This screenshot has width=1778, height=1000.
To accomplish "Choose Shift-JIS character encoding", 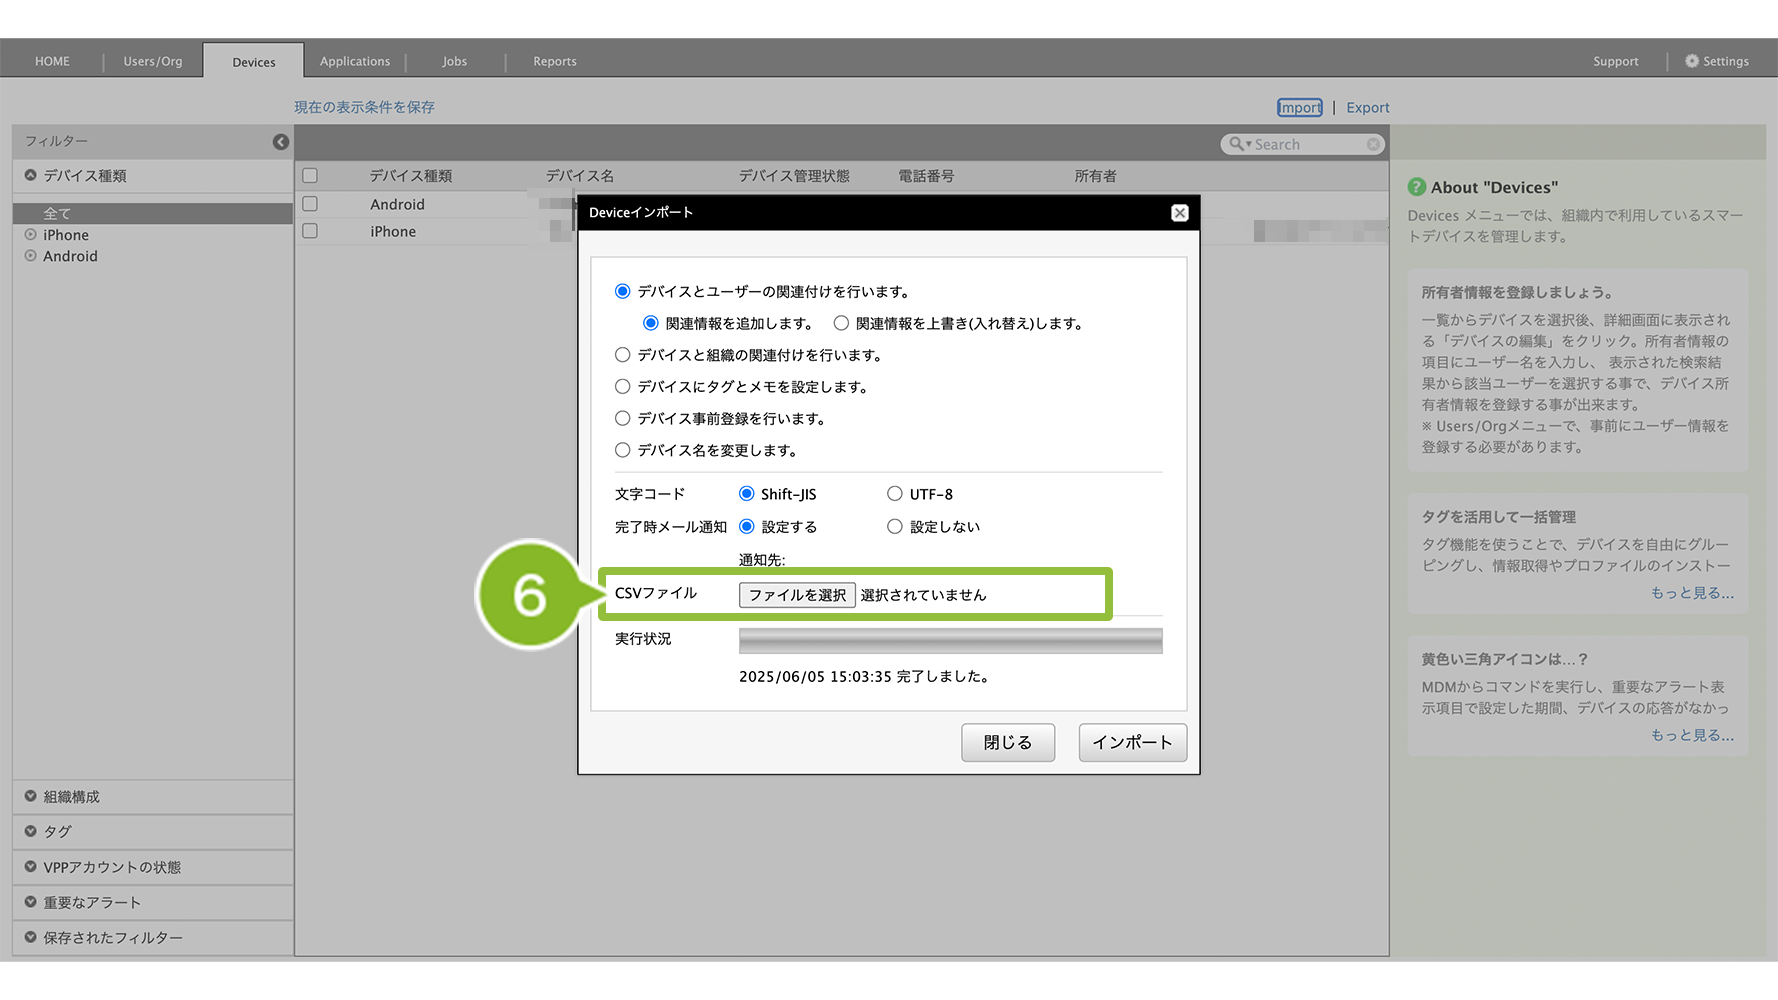I will [747, 494].
